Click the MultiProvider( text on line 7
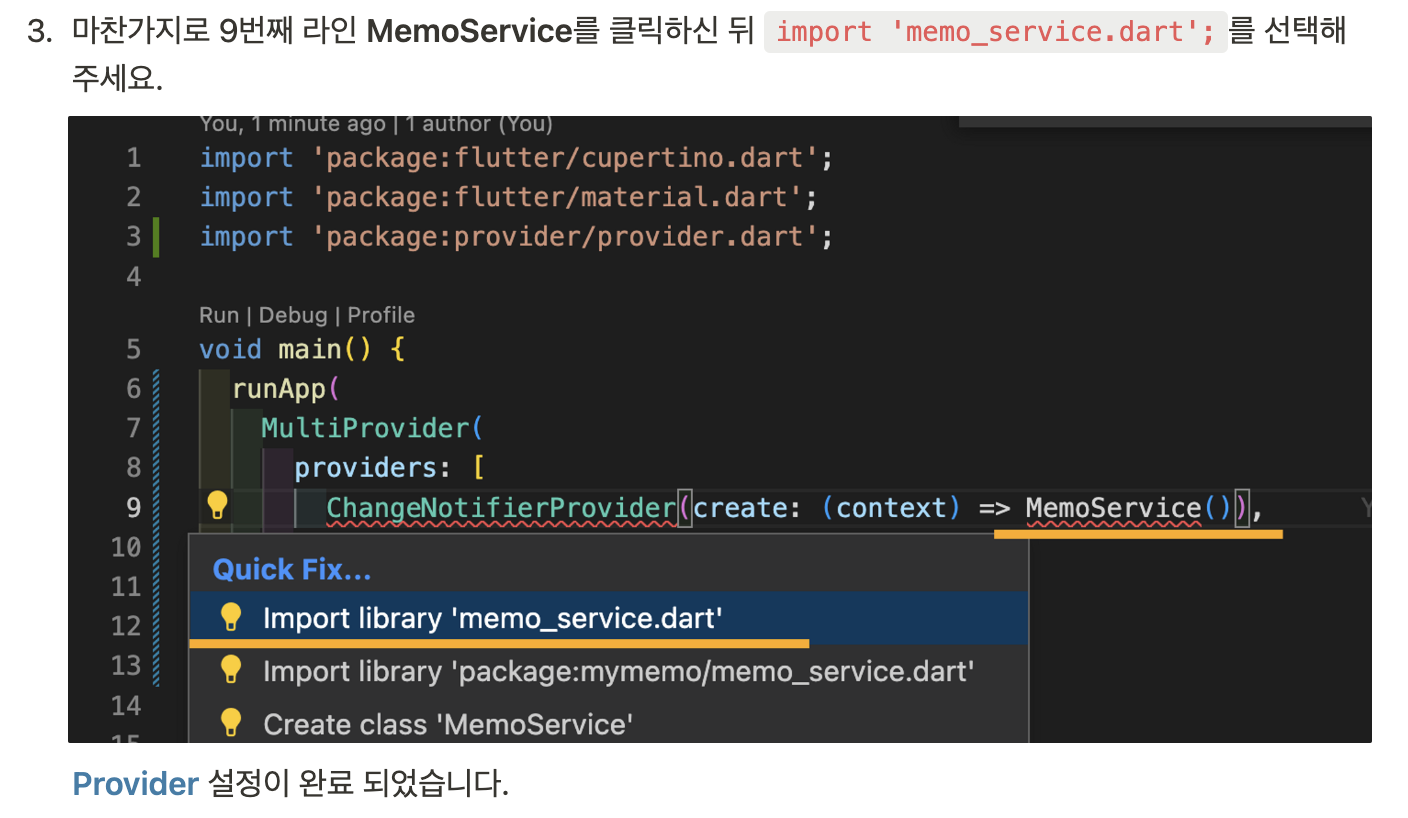The image size is (1408, 818). [372, 428]
